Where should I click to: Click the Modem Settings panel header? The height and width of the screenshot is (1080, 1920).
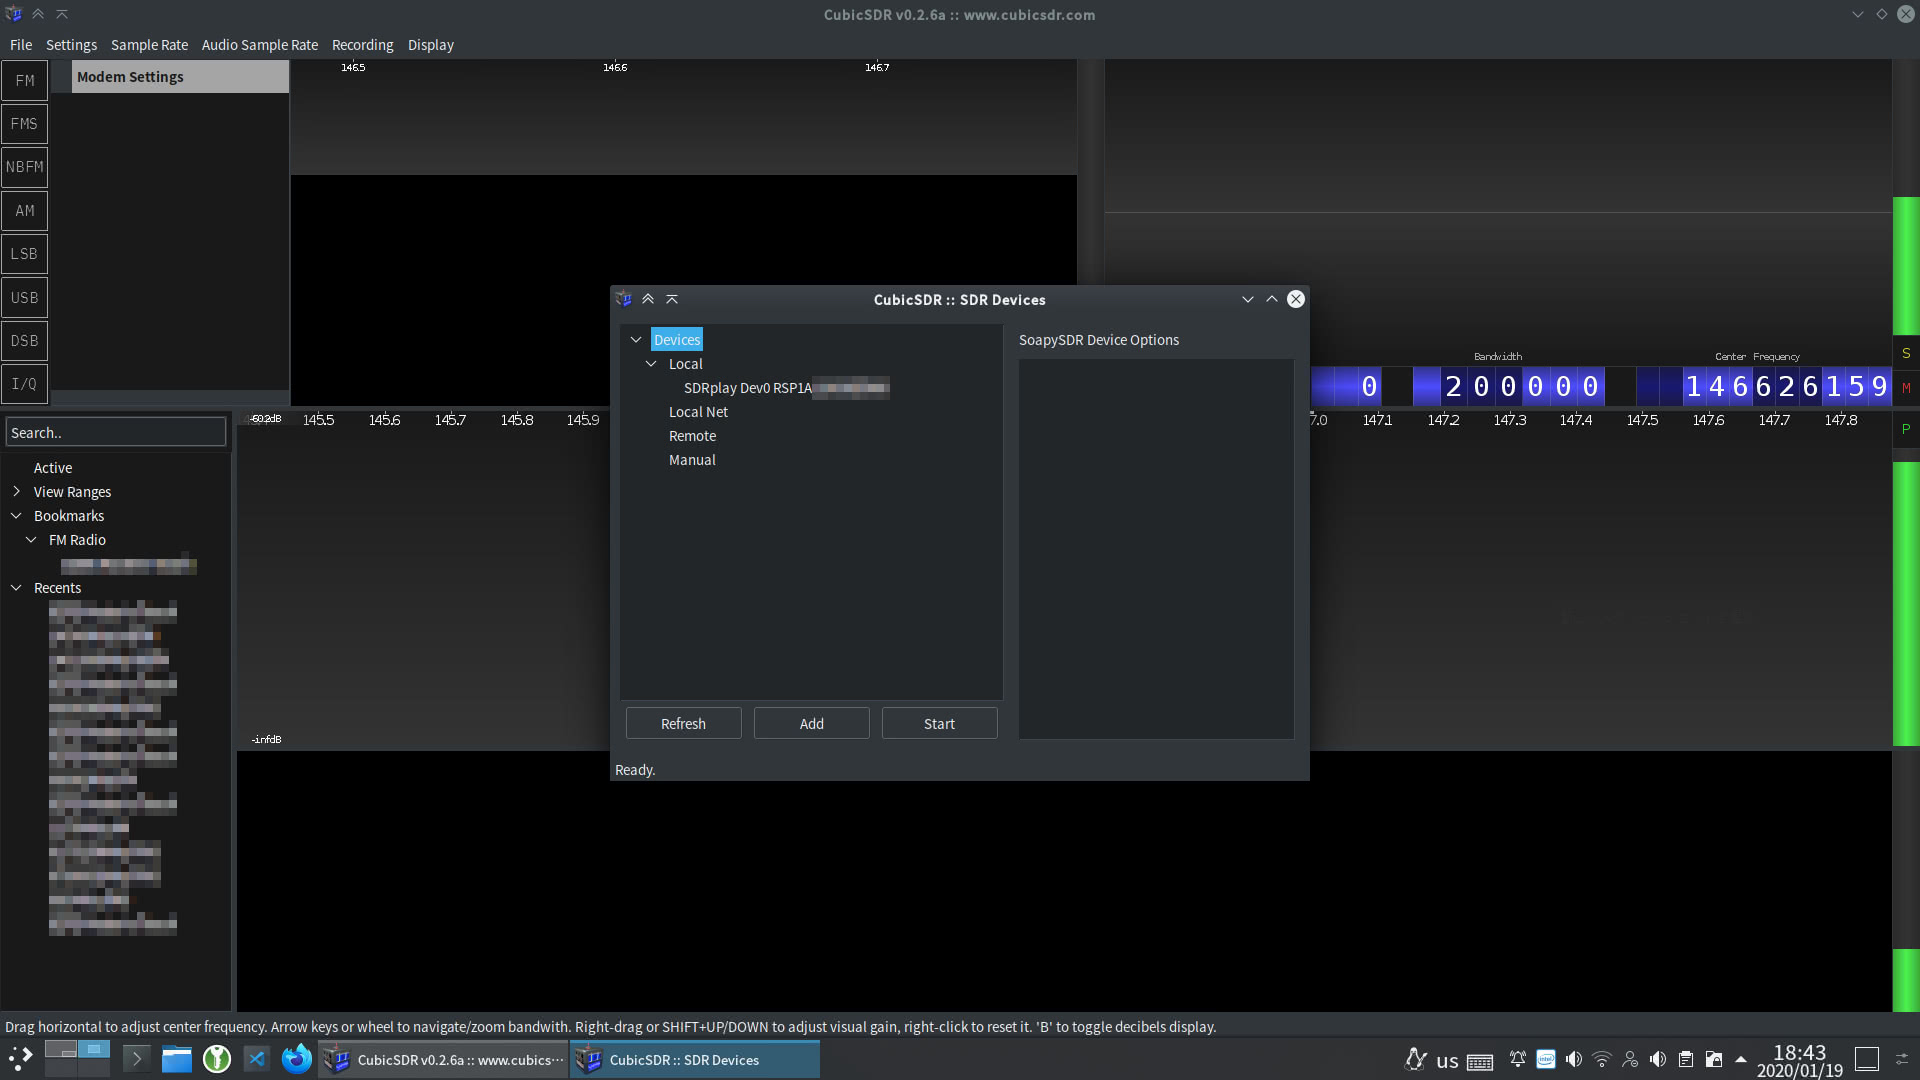pyautogui.click(x=180, y=77)
